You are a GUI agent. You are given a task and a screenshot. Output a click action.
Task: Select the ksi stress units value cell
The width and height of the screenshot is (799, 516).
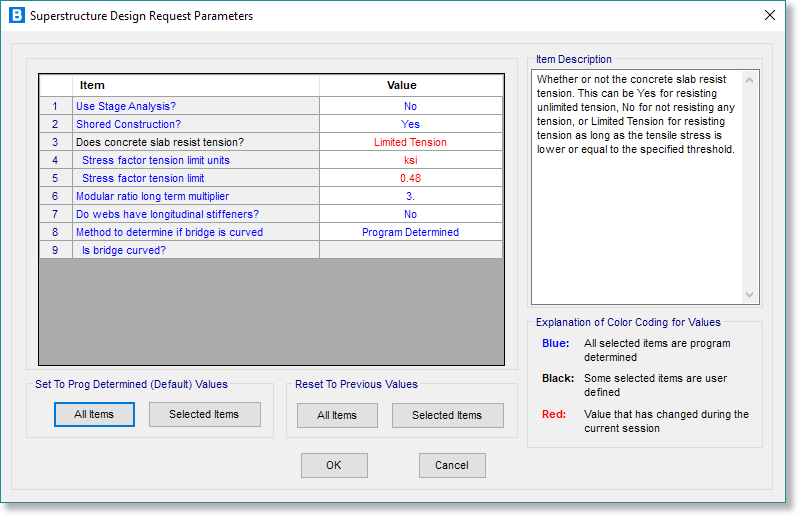coord(410,160)
